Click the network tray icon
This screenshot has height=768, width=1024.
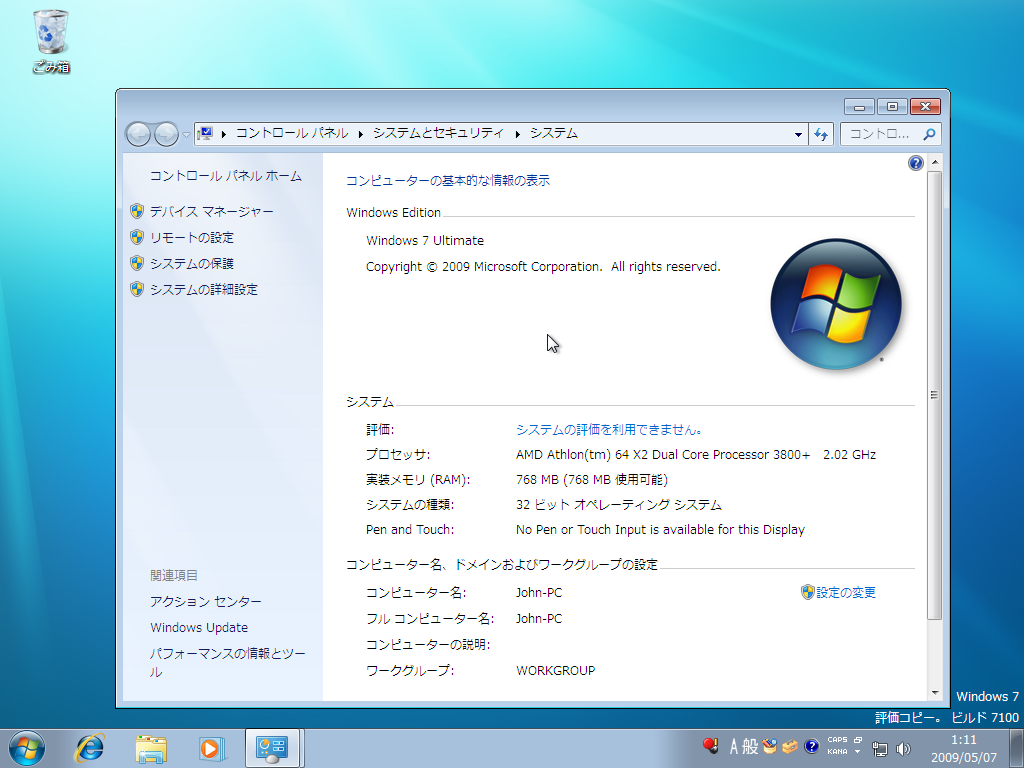click(x=880, y=749)
